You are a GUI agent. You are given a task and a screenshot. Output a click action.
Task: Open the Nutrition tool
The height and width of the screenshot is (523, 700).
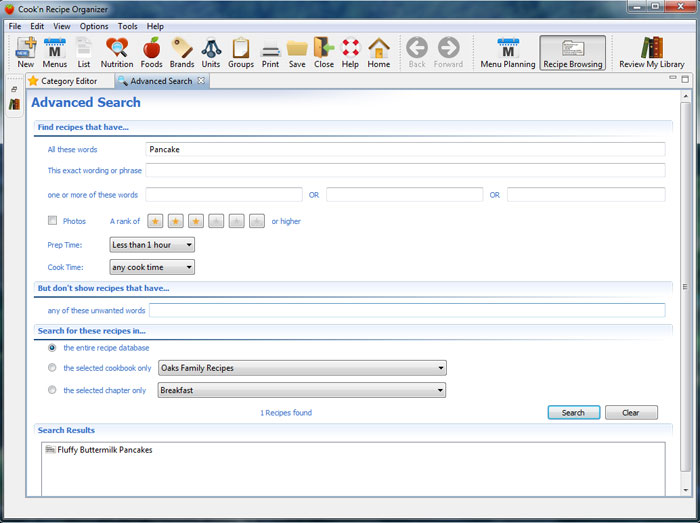coord(117,53)
